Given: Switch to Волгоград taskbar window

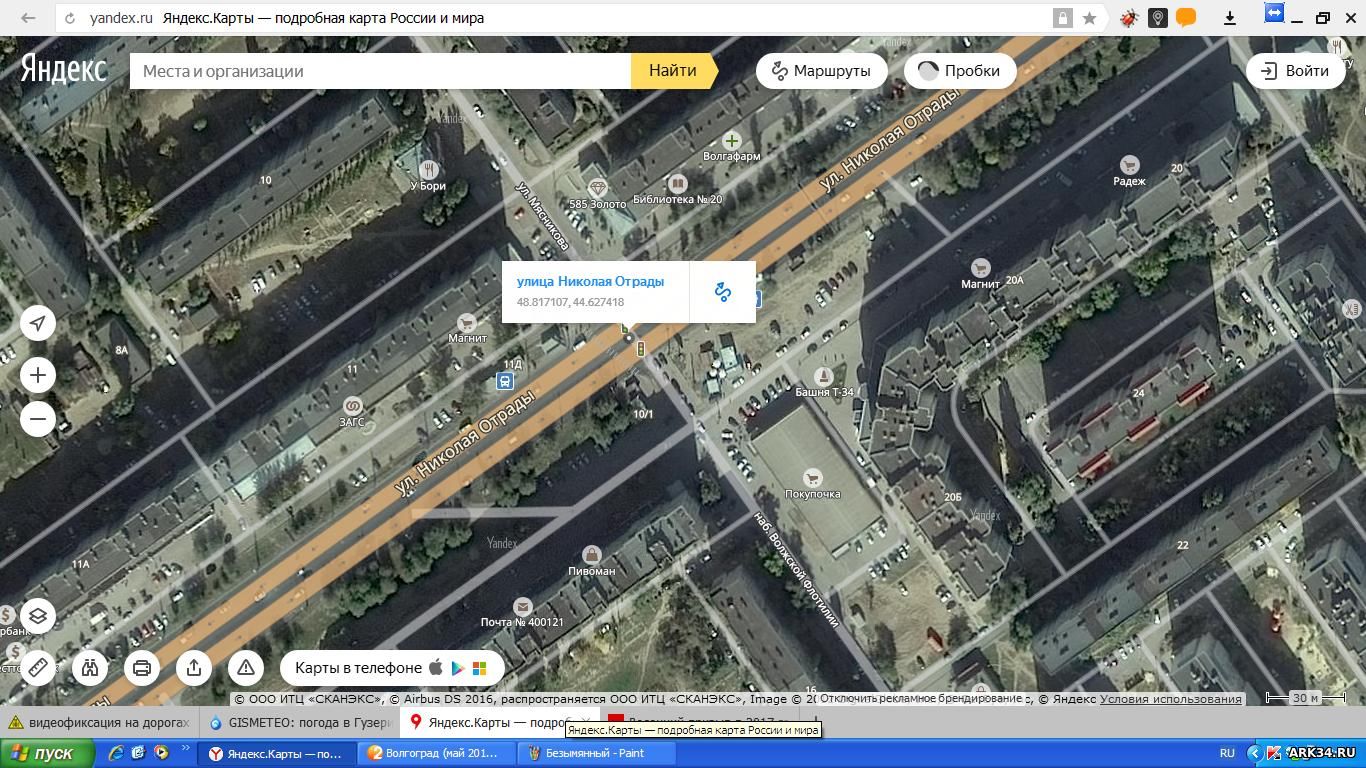Looking at the screenshot, I should coord(437,753).
